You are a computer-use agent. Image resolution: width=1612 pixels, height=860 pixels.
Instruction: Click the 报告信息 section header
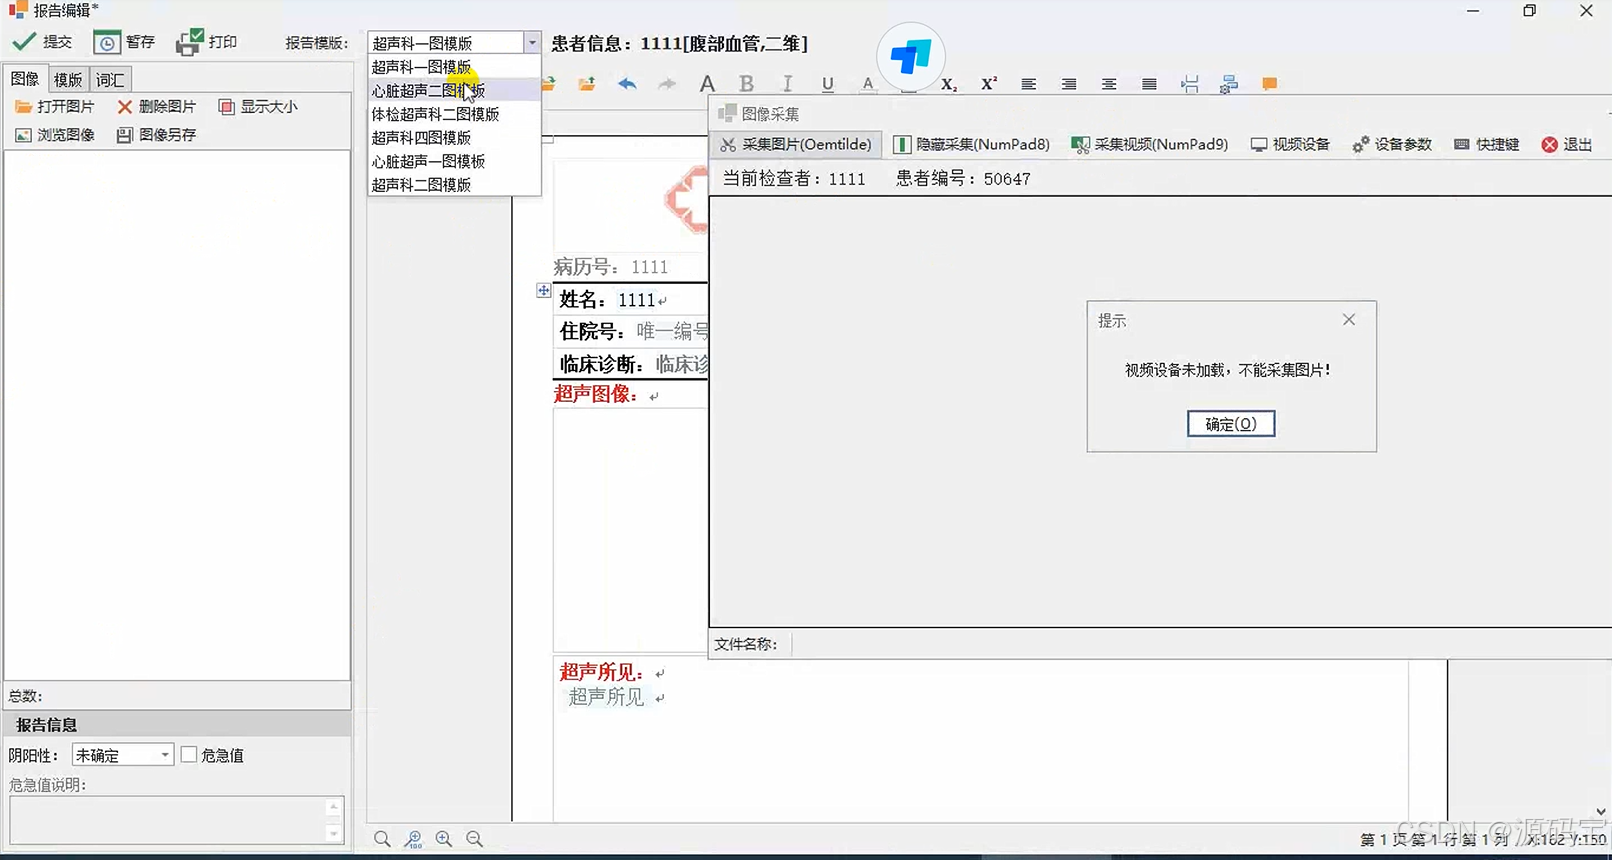coord(178,724)
